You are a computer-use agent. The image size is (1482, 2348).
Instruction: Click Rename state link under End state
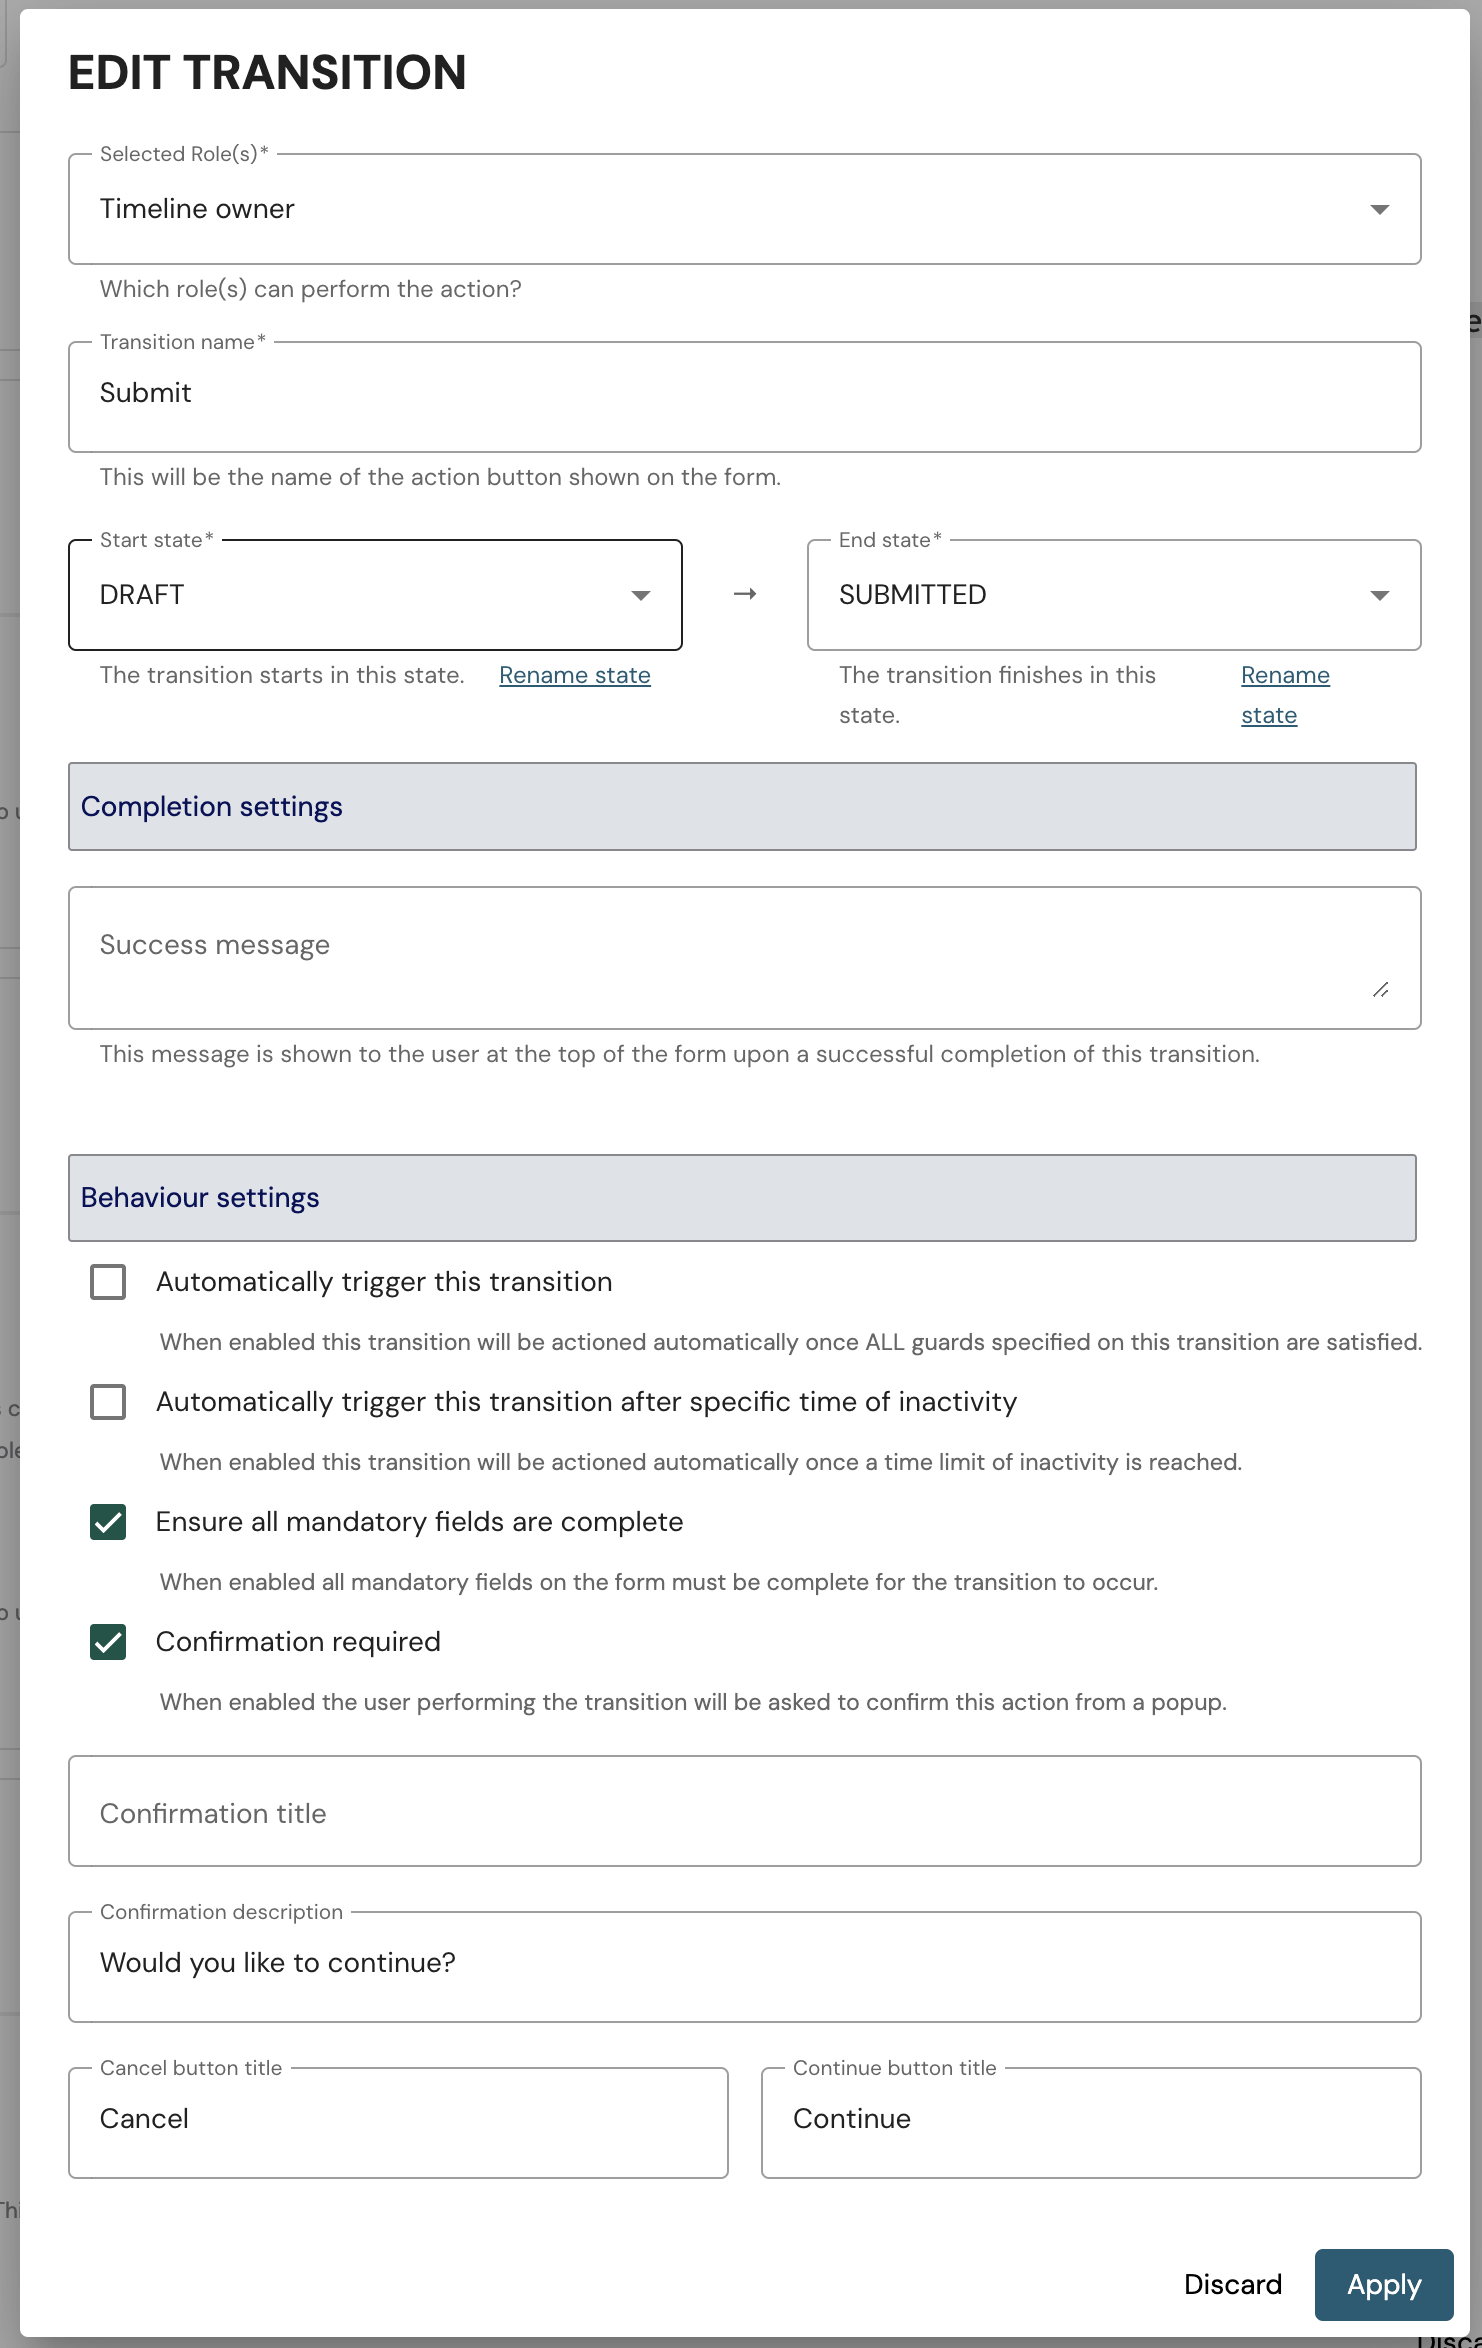(x=1285, y=695)
